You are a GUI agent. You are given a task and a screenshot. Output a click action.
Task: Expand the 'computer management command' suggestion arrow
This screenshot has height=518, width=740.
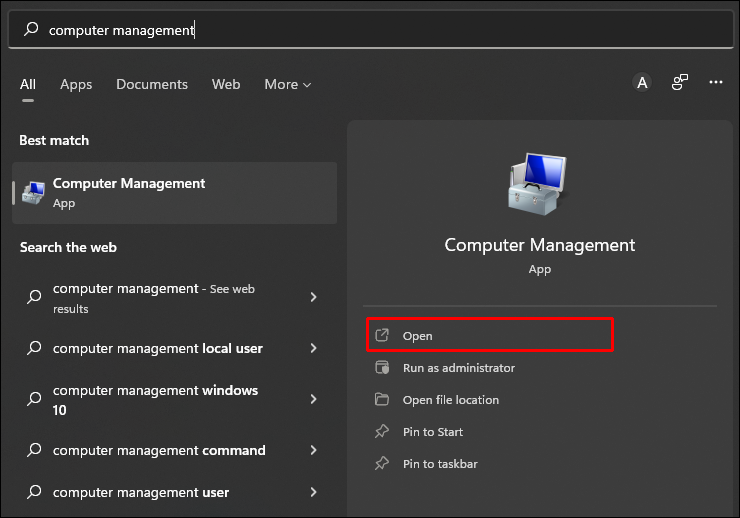click(314, 450)
